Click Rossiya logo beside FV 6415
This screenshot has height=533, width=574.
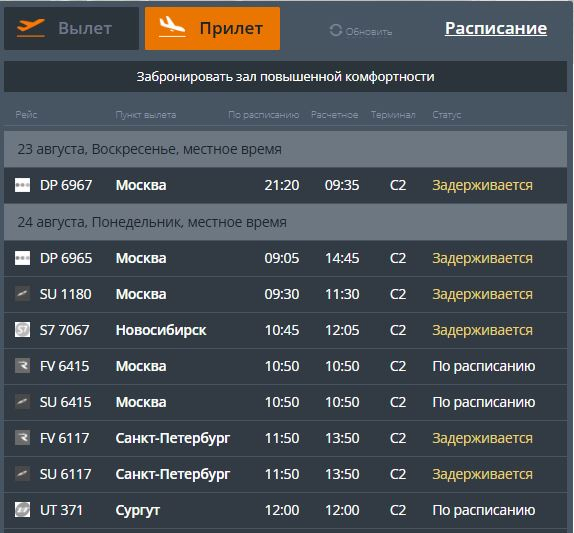[22, 366]
